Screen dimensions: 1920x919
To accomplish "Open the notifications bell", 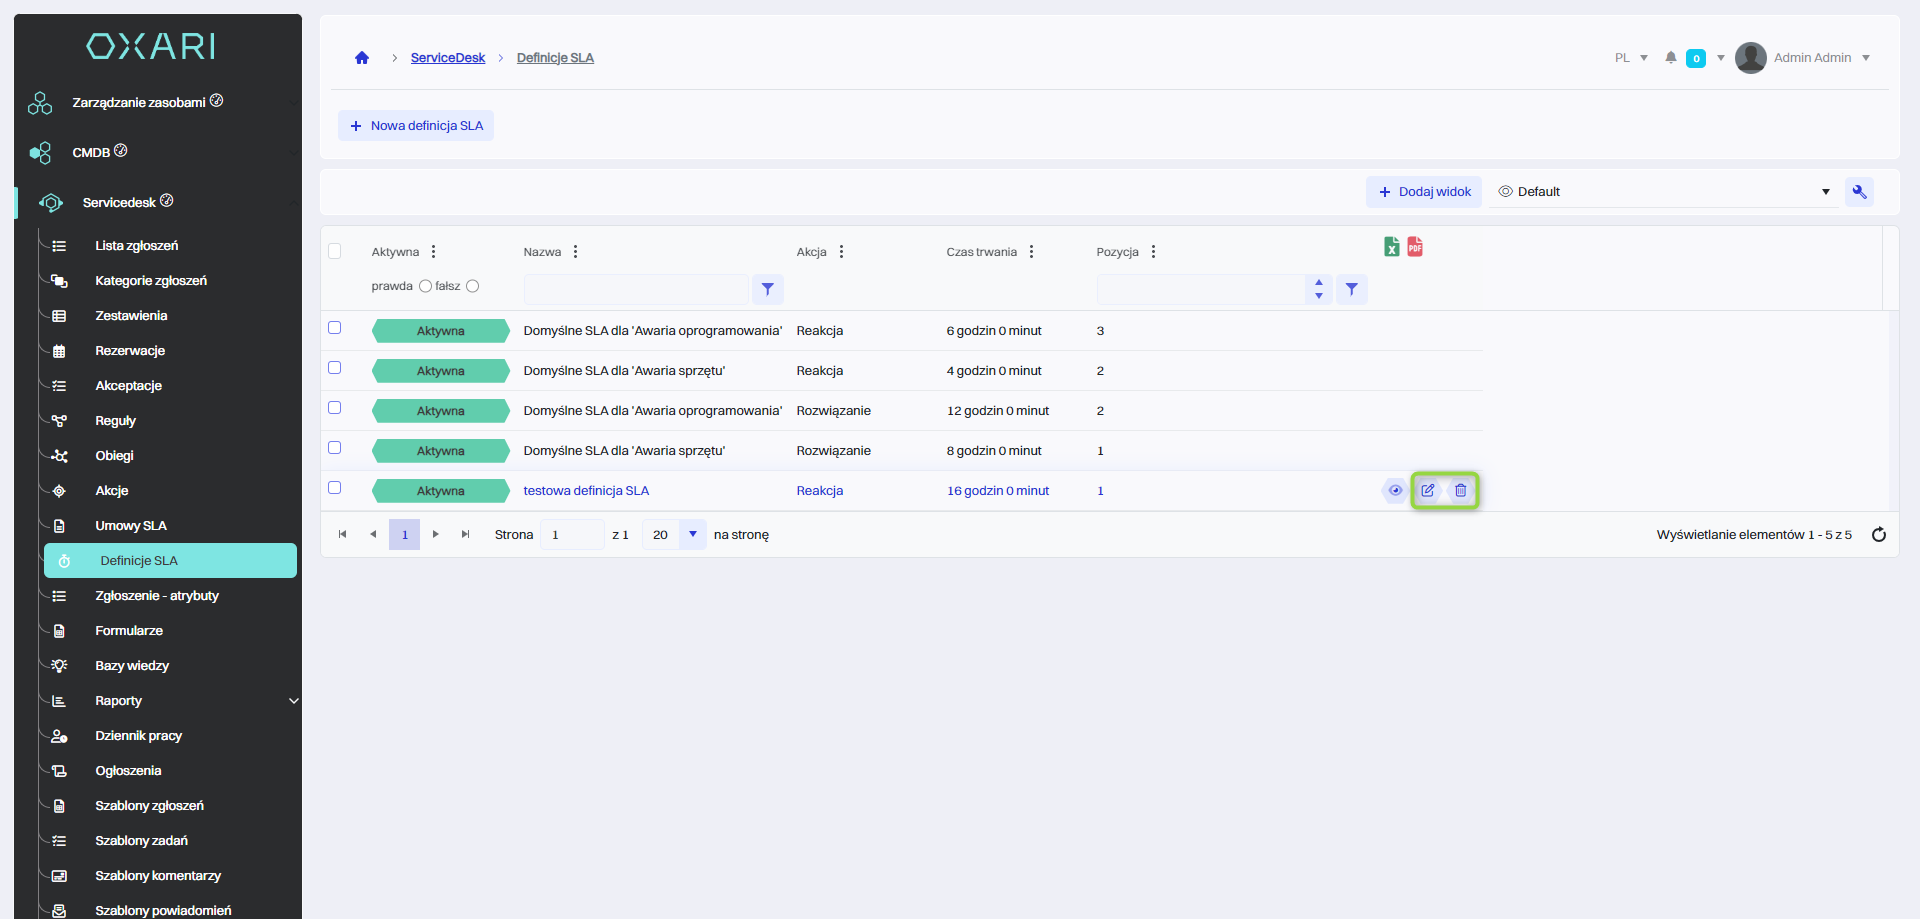I will (1671, 58).
